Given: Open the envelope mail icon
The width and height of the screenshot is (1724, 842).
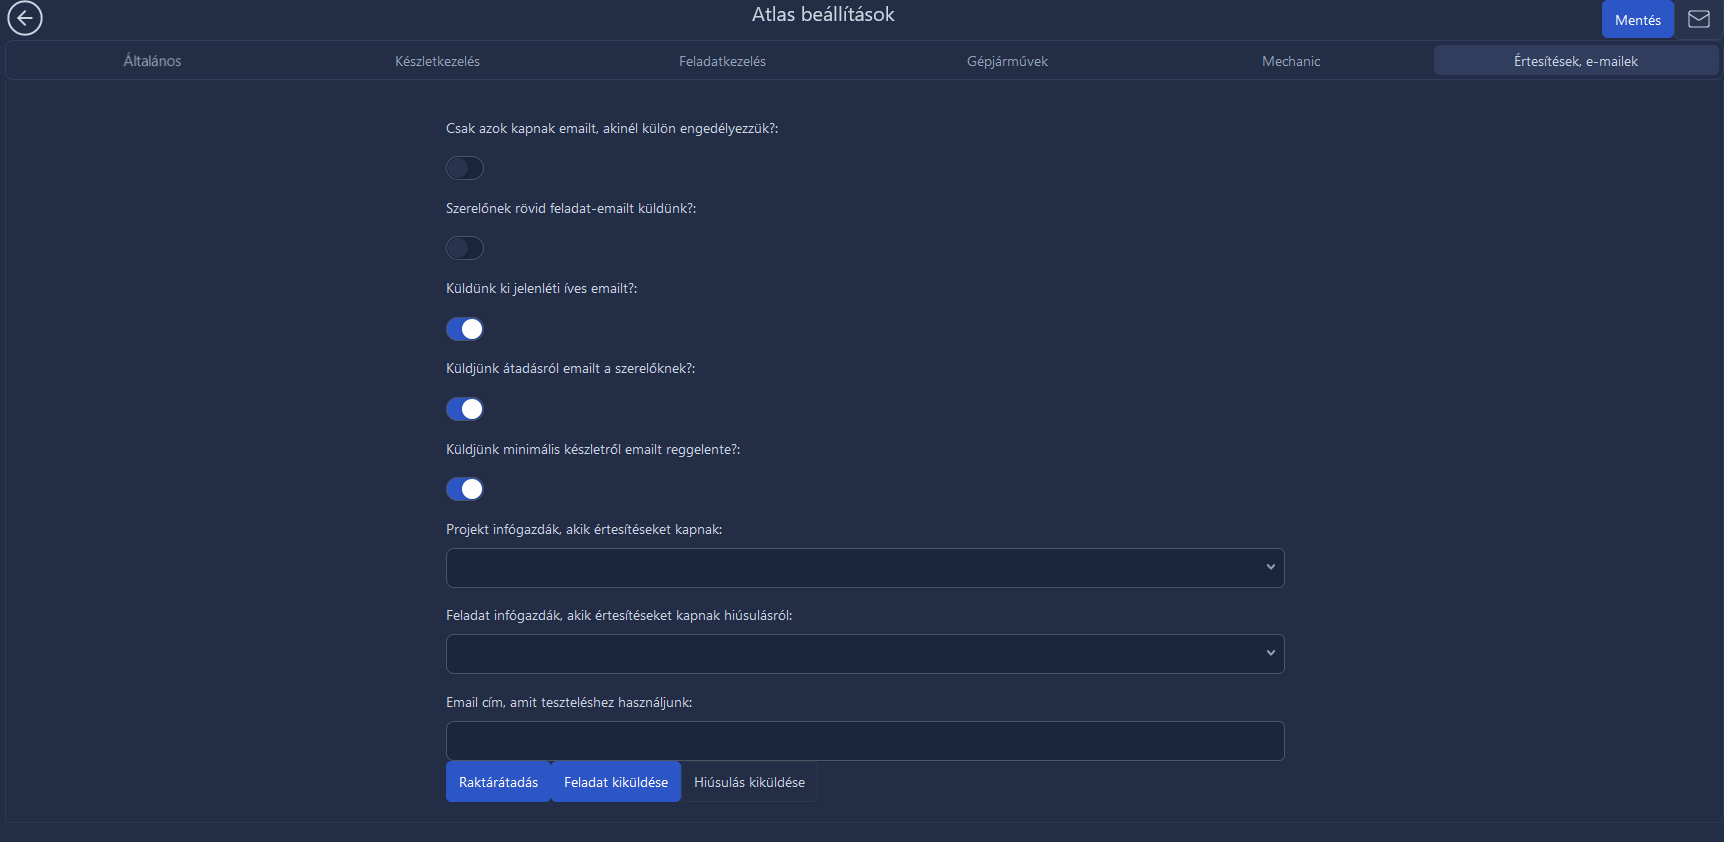Looking at the screenshot, I should (1699, 19).
